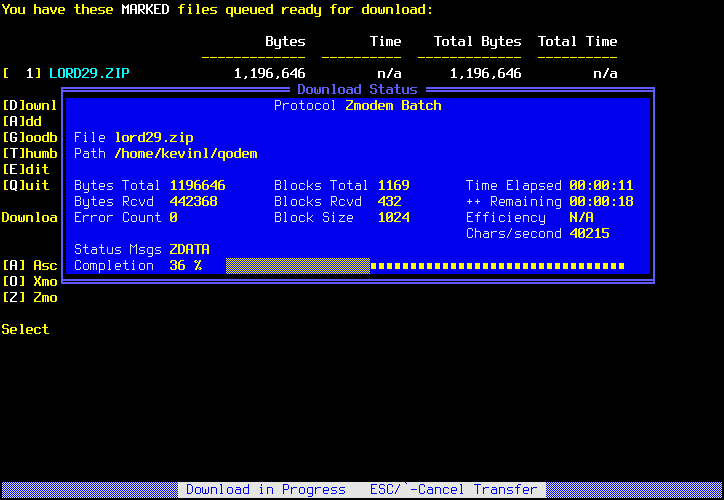Select the [O] Xmo protocol option

tap(30, 282)
